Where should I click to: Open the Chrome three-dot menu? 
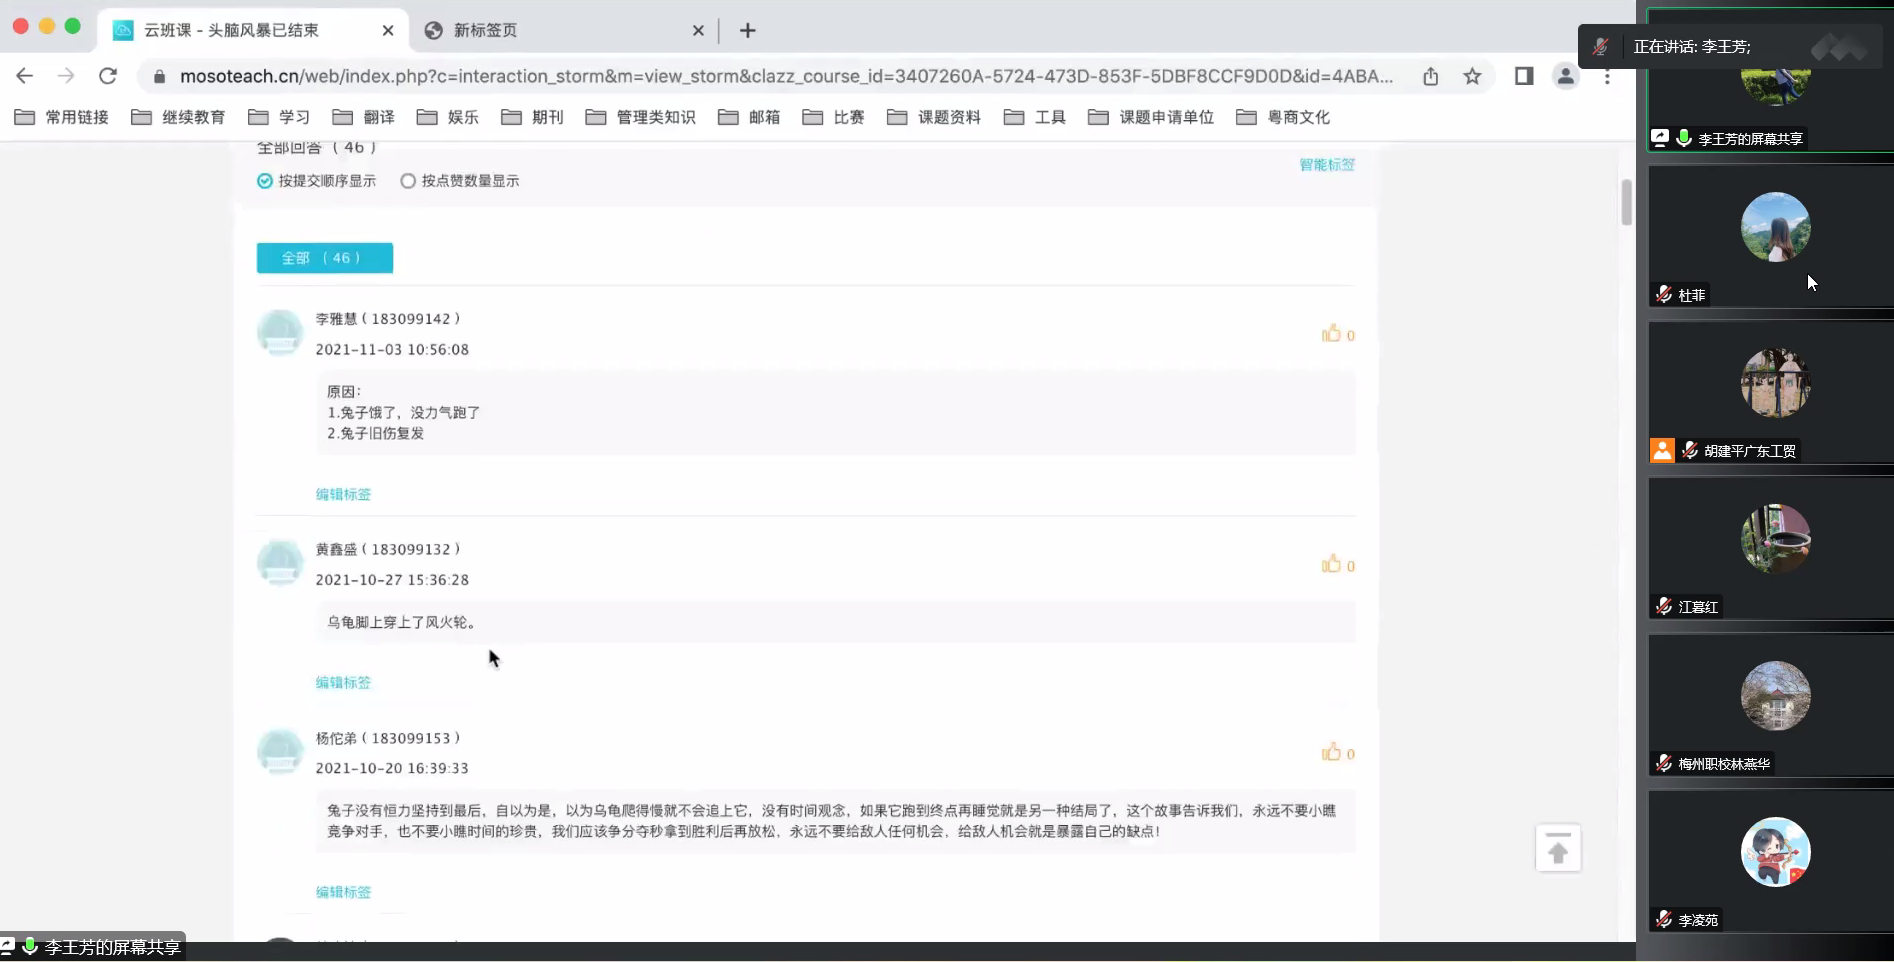[1607, 76]
